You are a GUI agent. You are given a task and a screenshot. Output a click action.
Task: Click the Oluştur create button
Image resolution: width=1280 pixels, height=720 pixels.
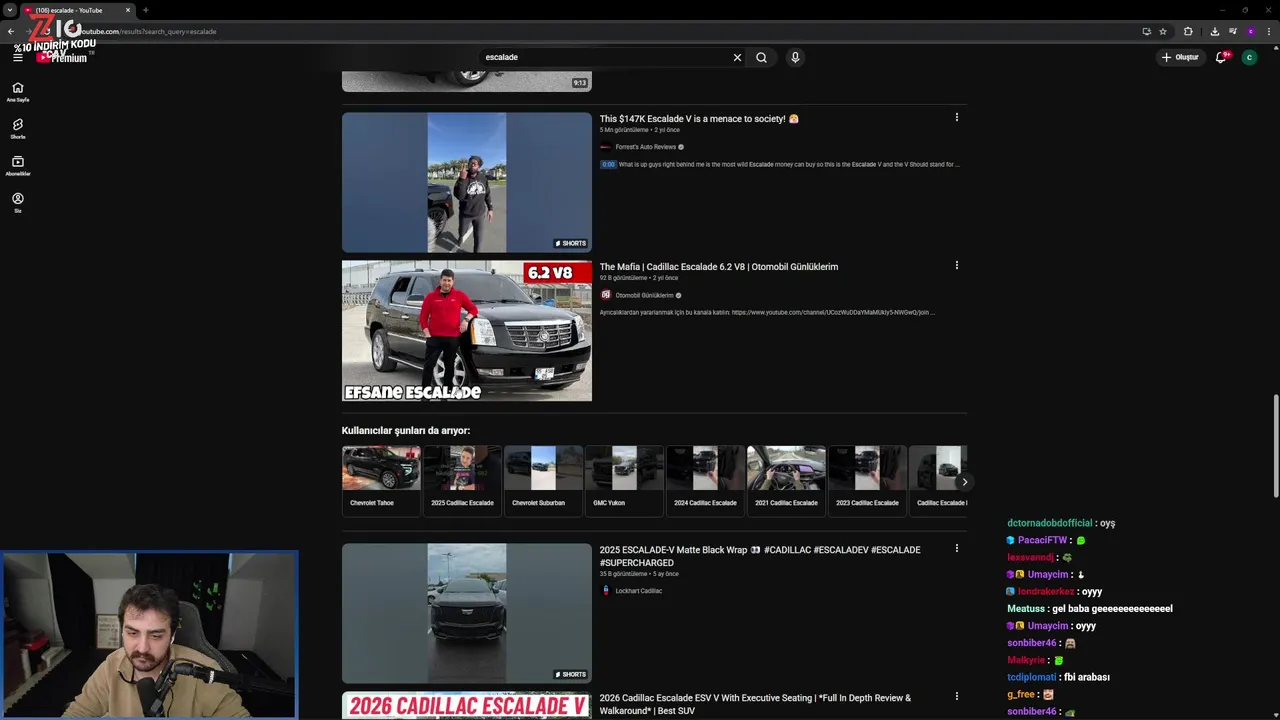coord(1180,57)
